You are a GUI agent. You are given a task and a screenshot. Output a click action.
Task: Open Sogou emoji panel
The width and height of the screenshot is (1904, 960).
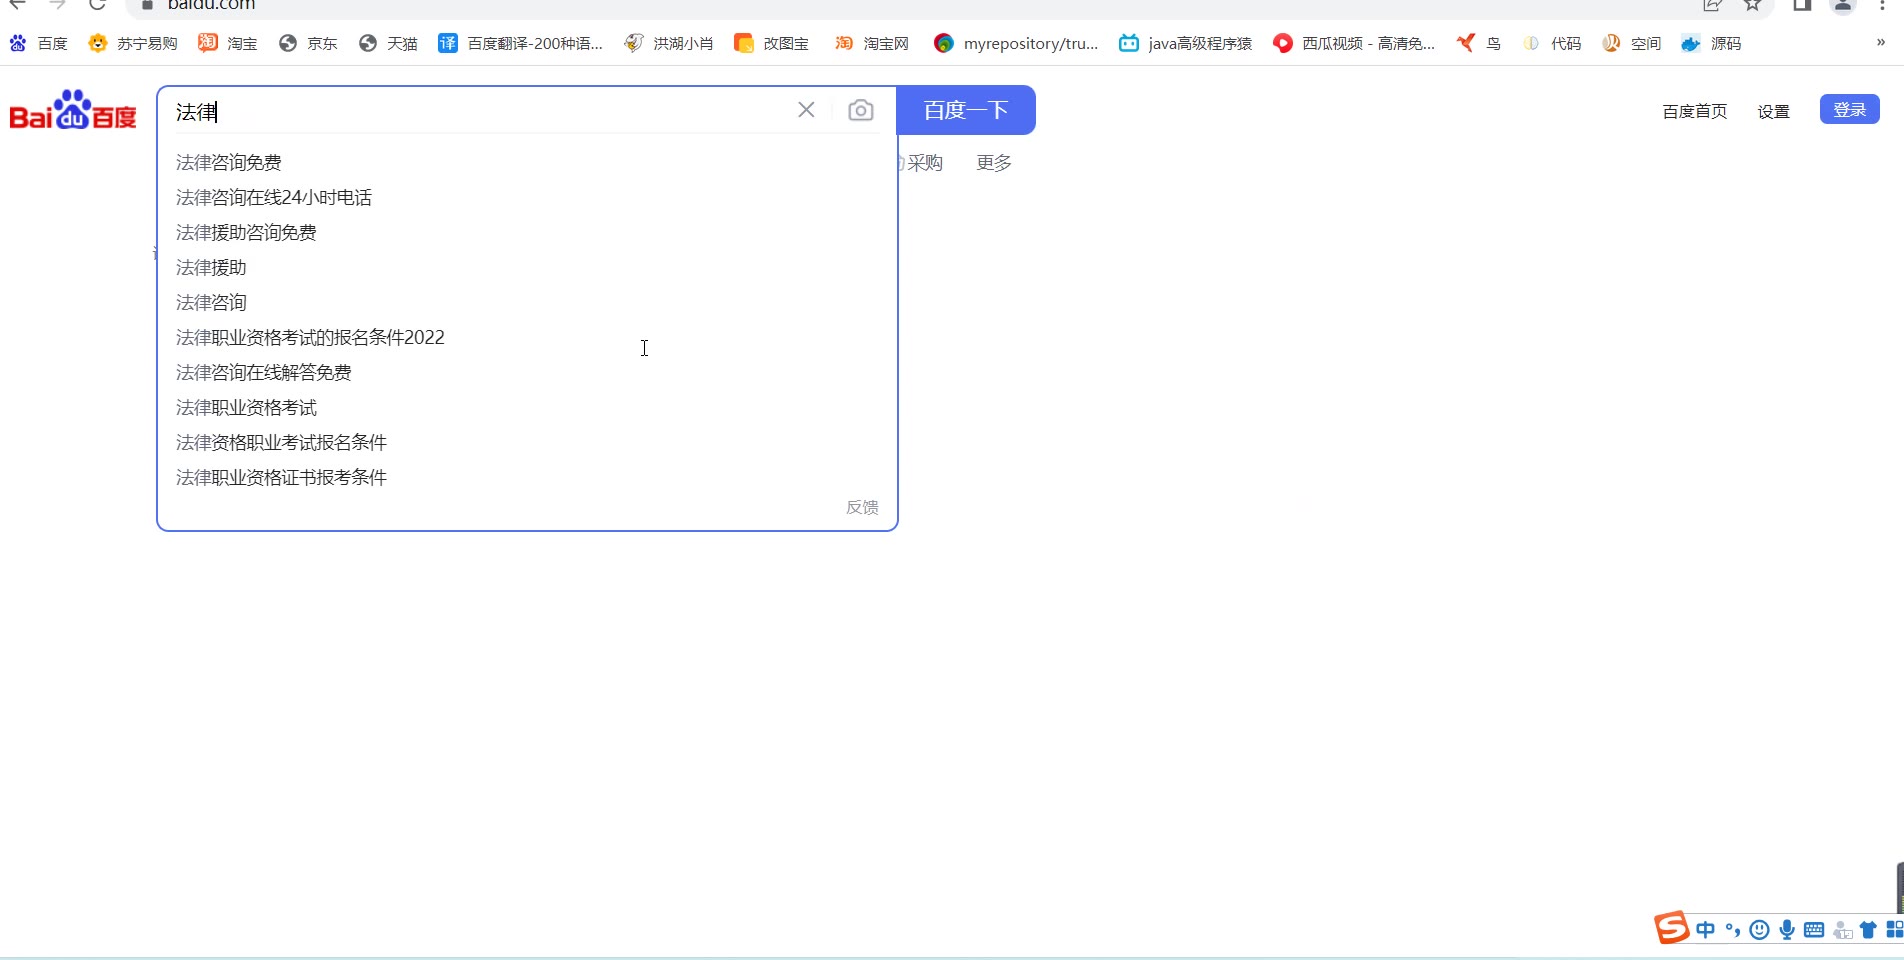pos(1760,930)
